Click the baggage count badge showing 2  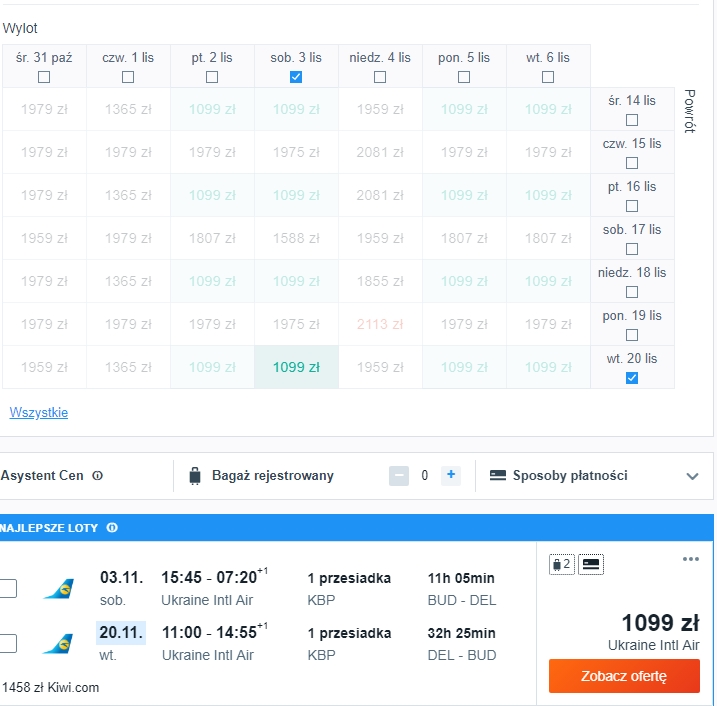pyautogui.click(x=562, y=564)
